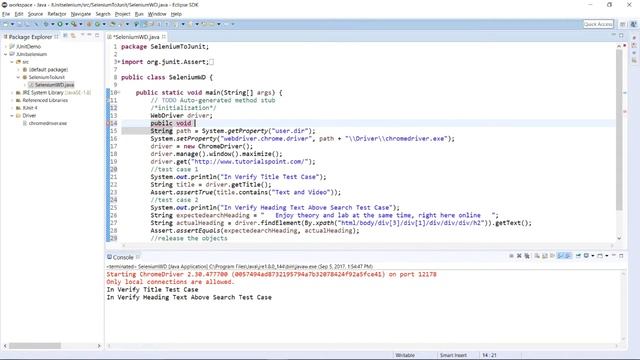Clear the Console output

coord(537,256)
